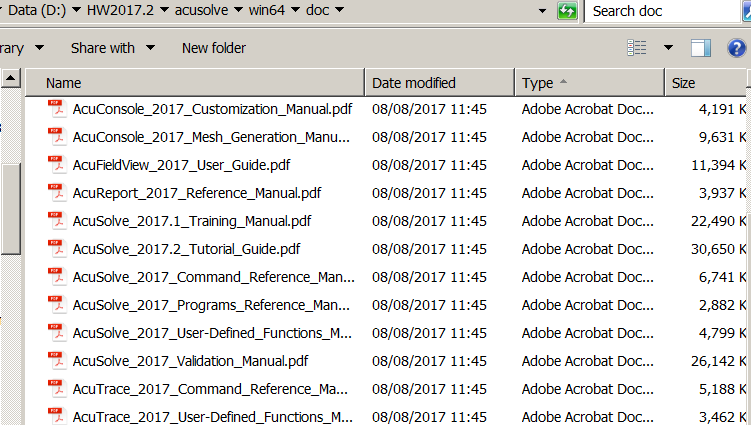Image resolution: width=751 pixels, height=425 pixels.
Task: Sort by the Date modified column header
Action: (x=440, y=83)
